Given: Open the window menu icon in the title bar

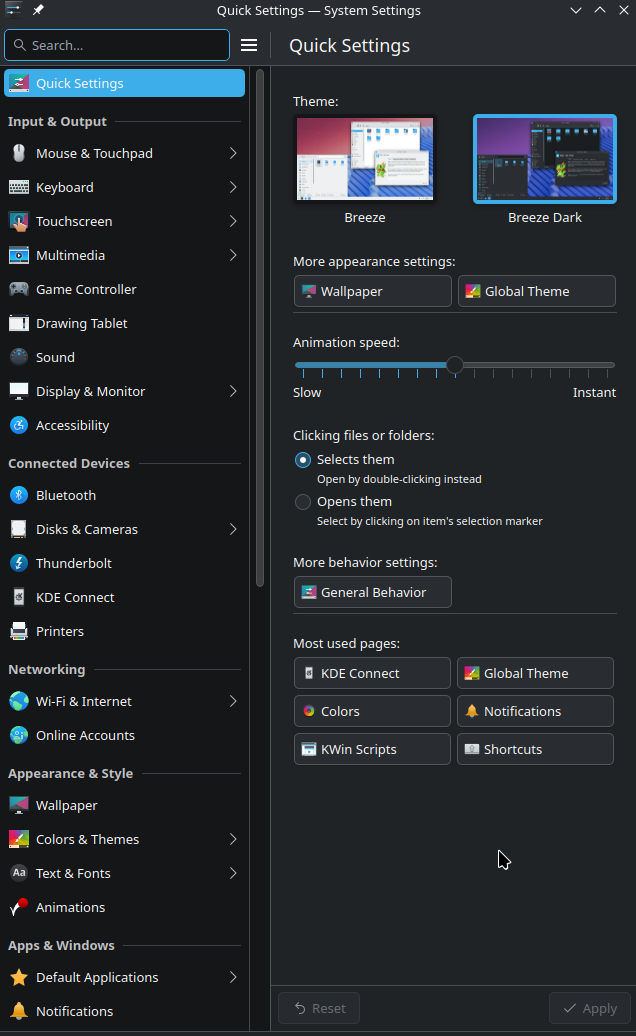Looking at the screenshot, I should point(13,10).
